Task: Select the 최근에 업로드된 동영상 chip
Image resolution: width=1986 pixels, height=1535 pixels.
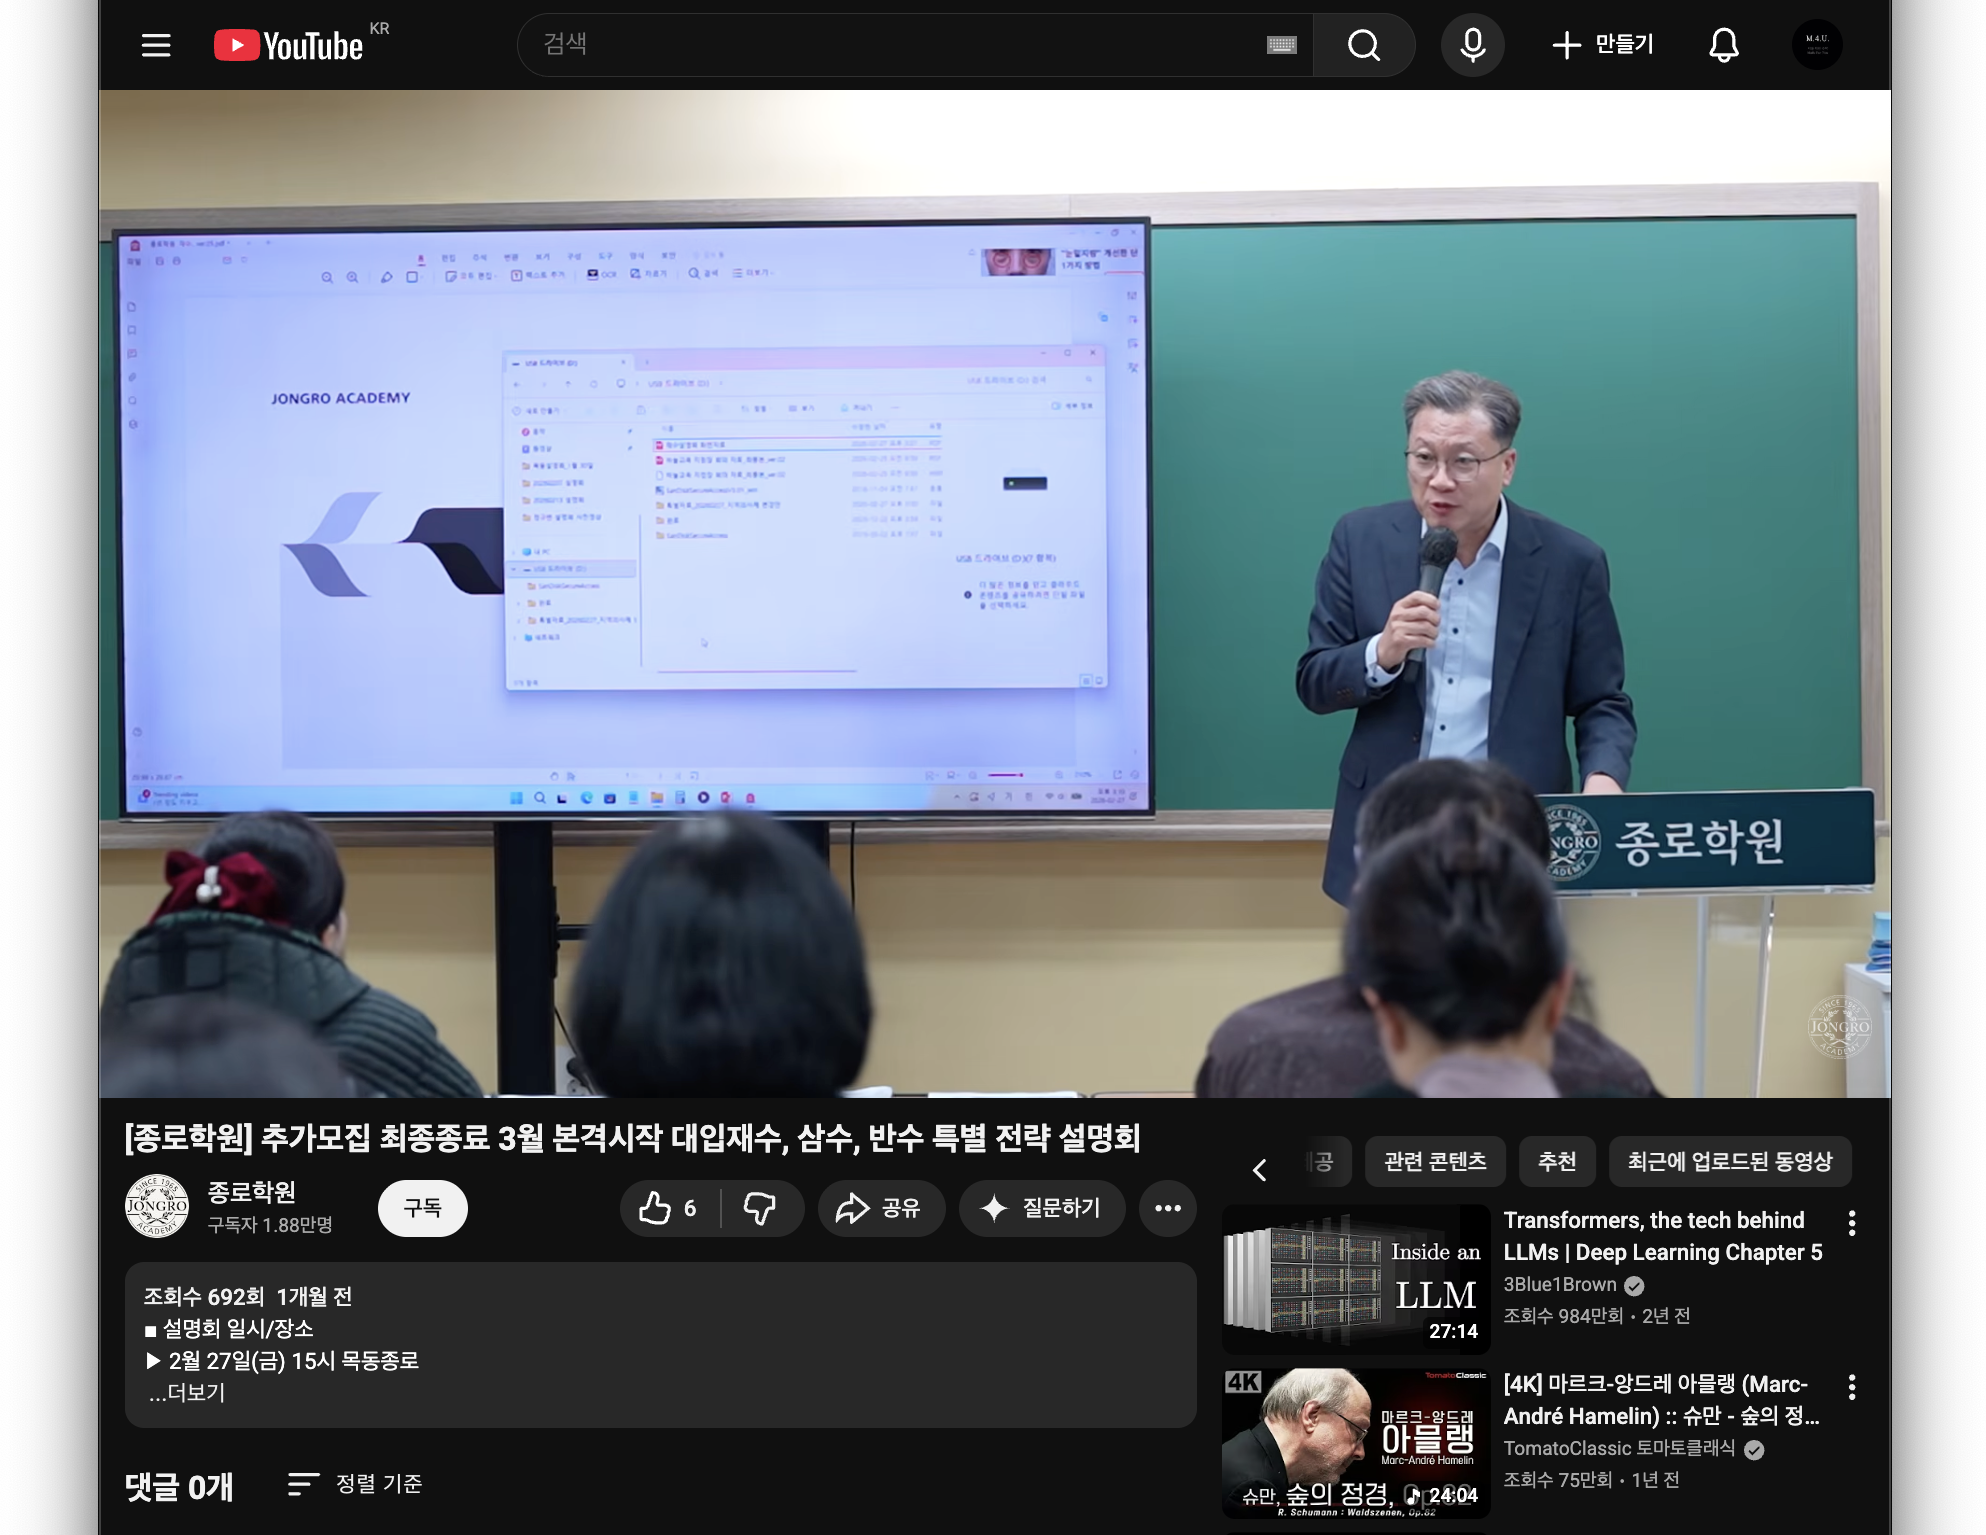Action: click(1730, 1161)
